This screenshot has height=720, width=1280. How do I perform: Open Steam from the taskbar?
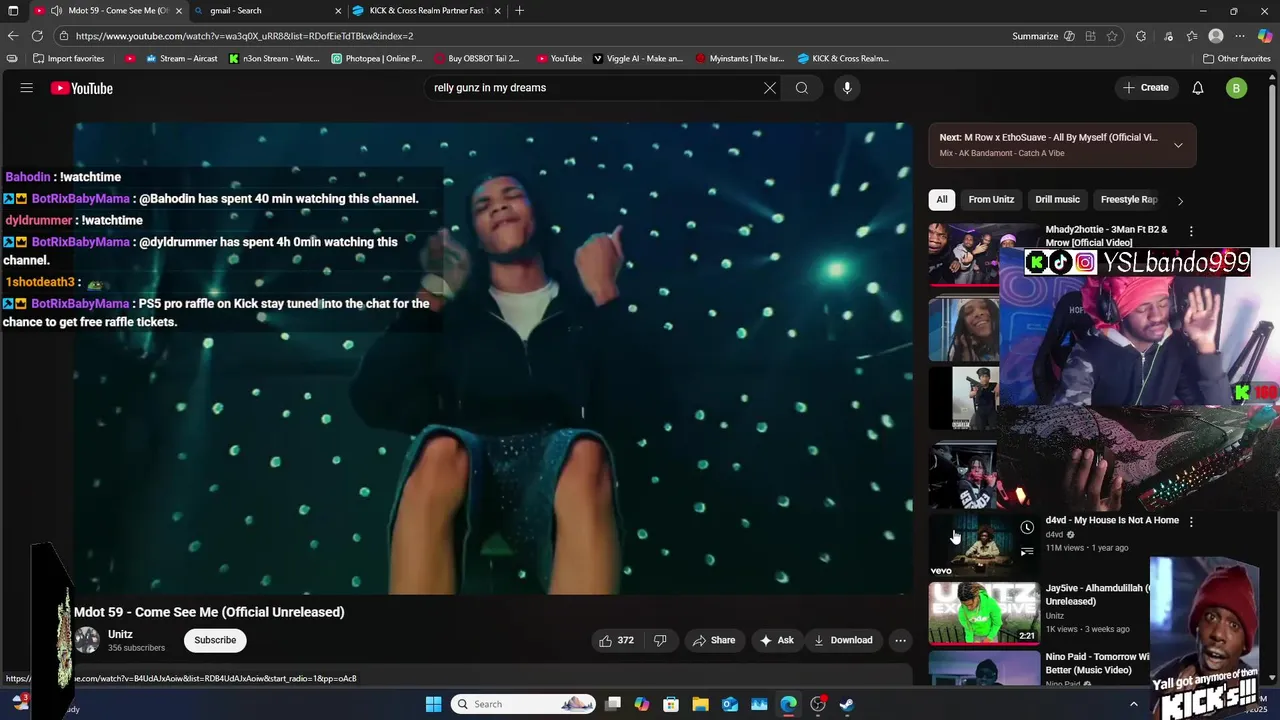point(847,704)
